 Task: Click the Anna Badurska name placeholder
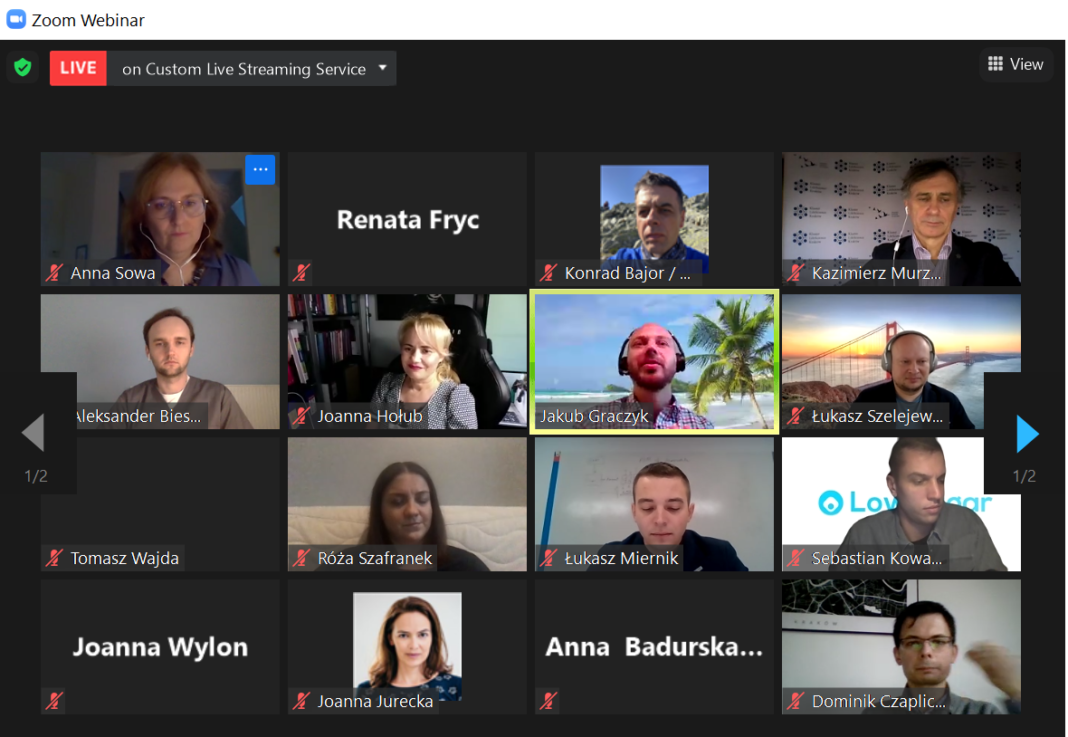pos(654,647)
